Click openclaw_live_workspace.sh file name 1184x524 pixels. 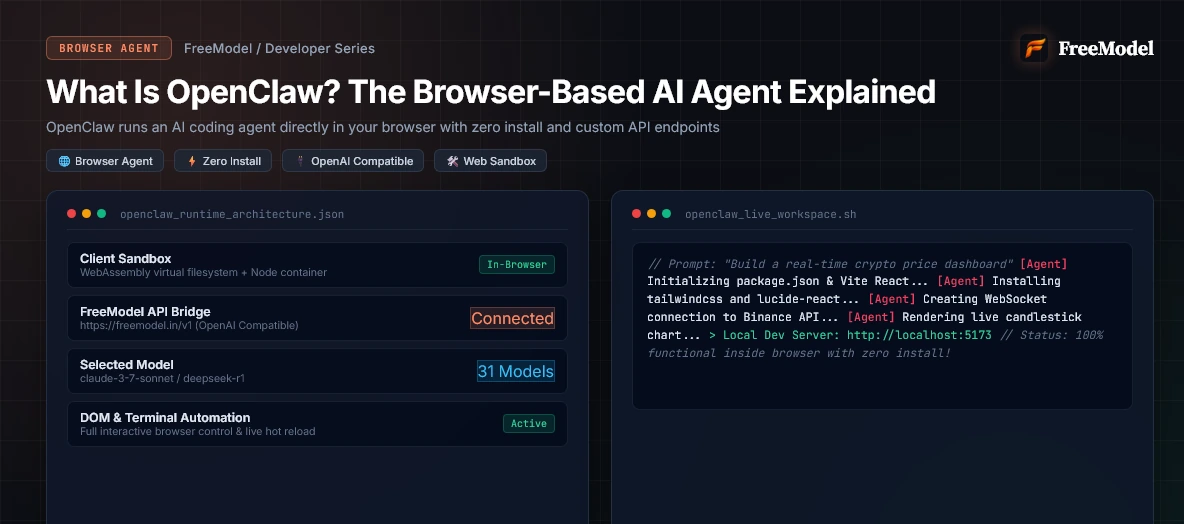[x=771, y=214]
